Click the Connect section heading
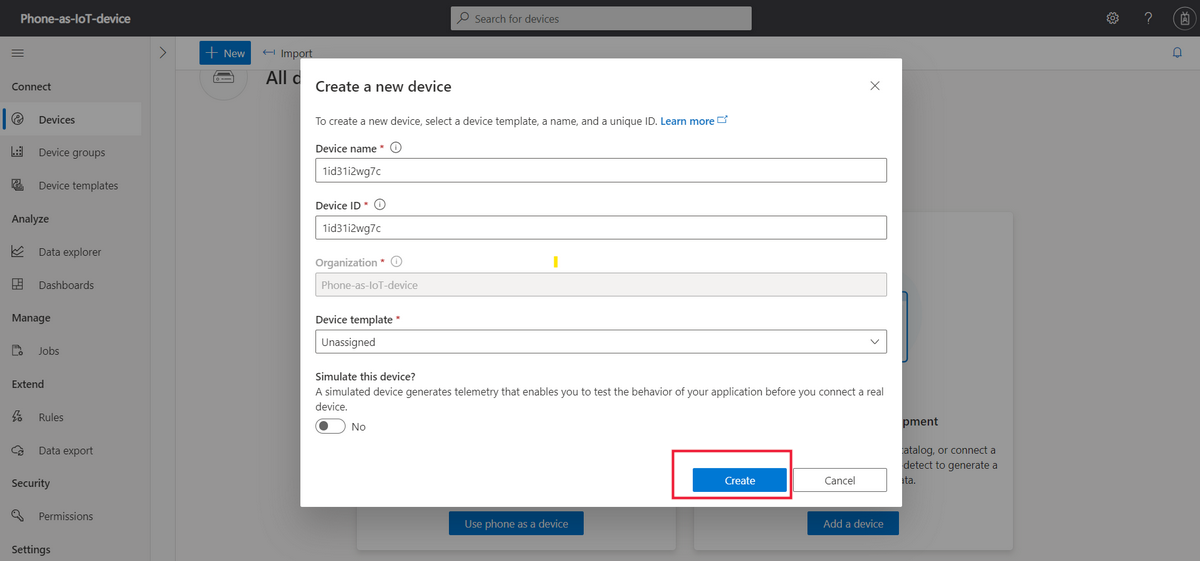The image size is (1200, 561). coord(31,86)
